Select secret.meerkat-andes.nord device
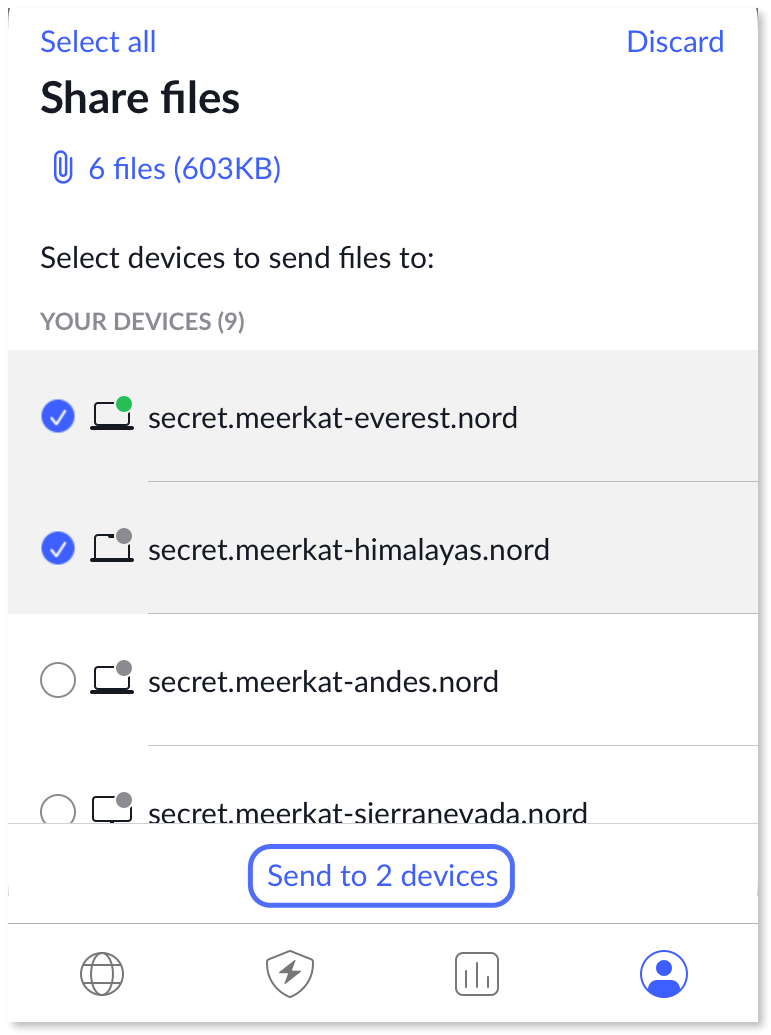This screenshot has width=771, height=1035. pos(57,680)
